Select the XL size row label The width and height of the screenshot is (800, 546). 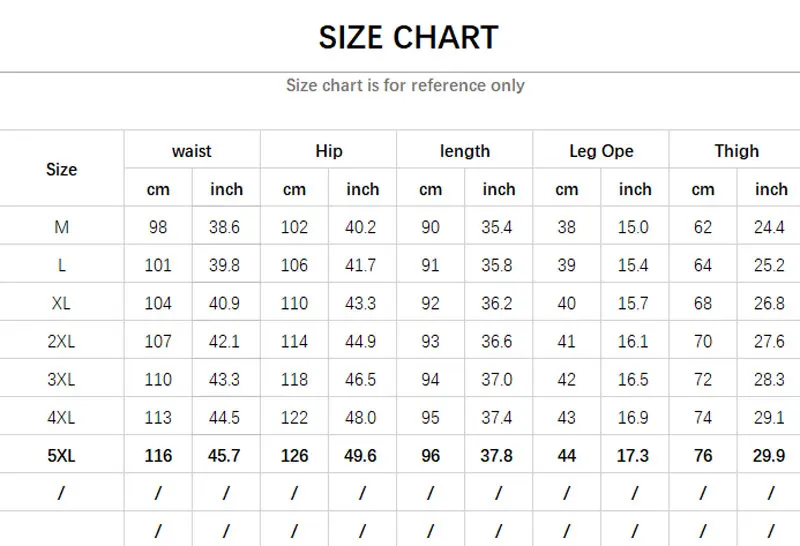(x=61, y=303)
